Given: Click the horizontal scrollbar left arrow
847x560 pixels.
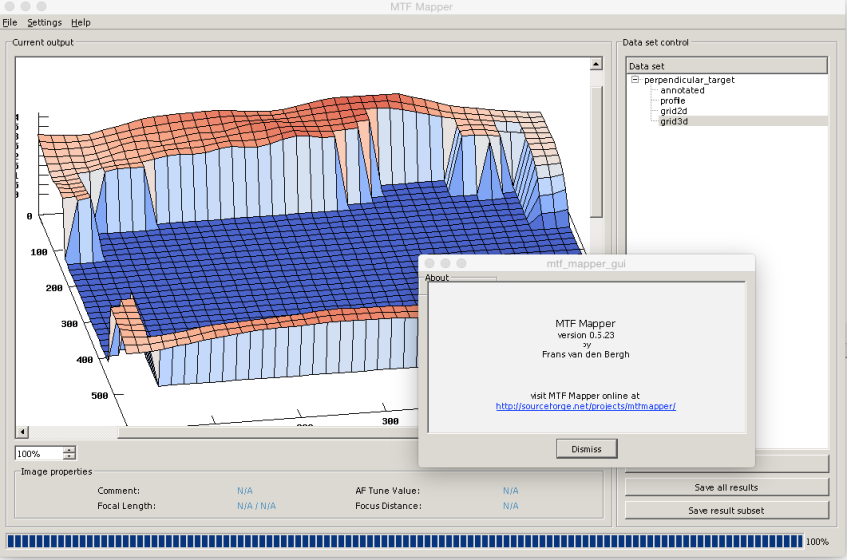Looking at the screenshot, I should [22, 432].
